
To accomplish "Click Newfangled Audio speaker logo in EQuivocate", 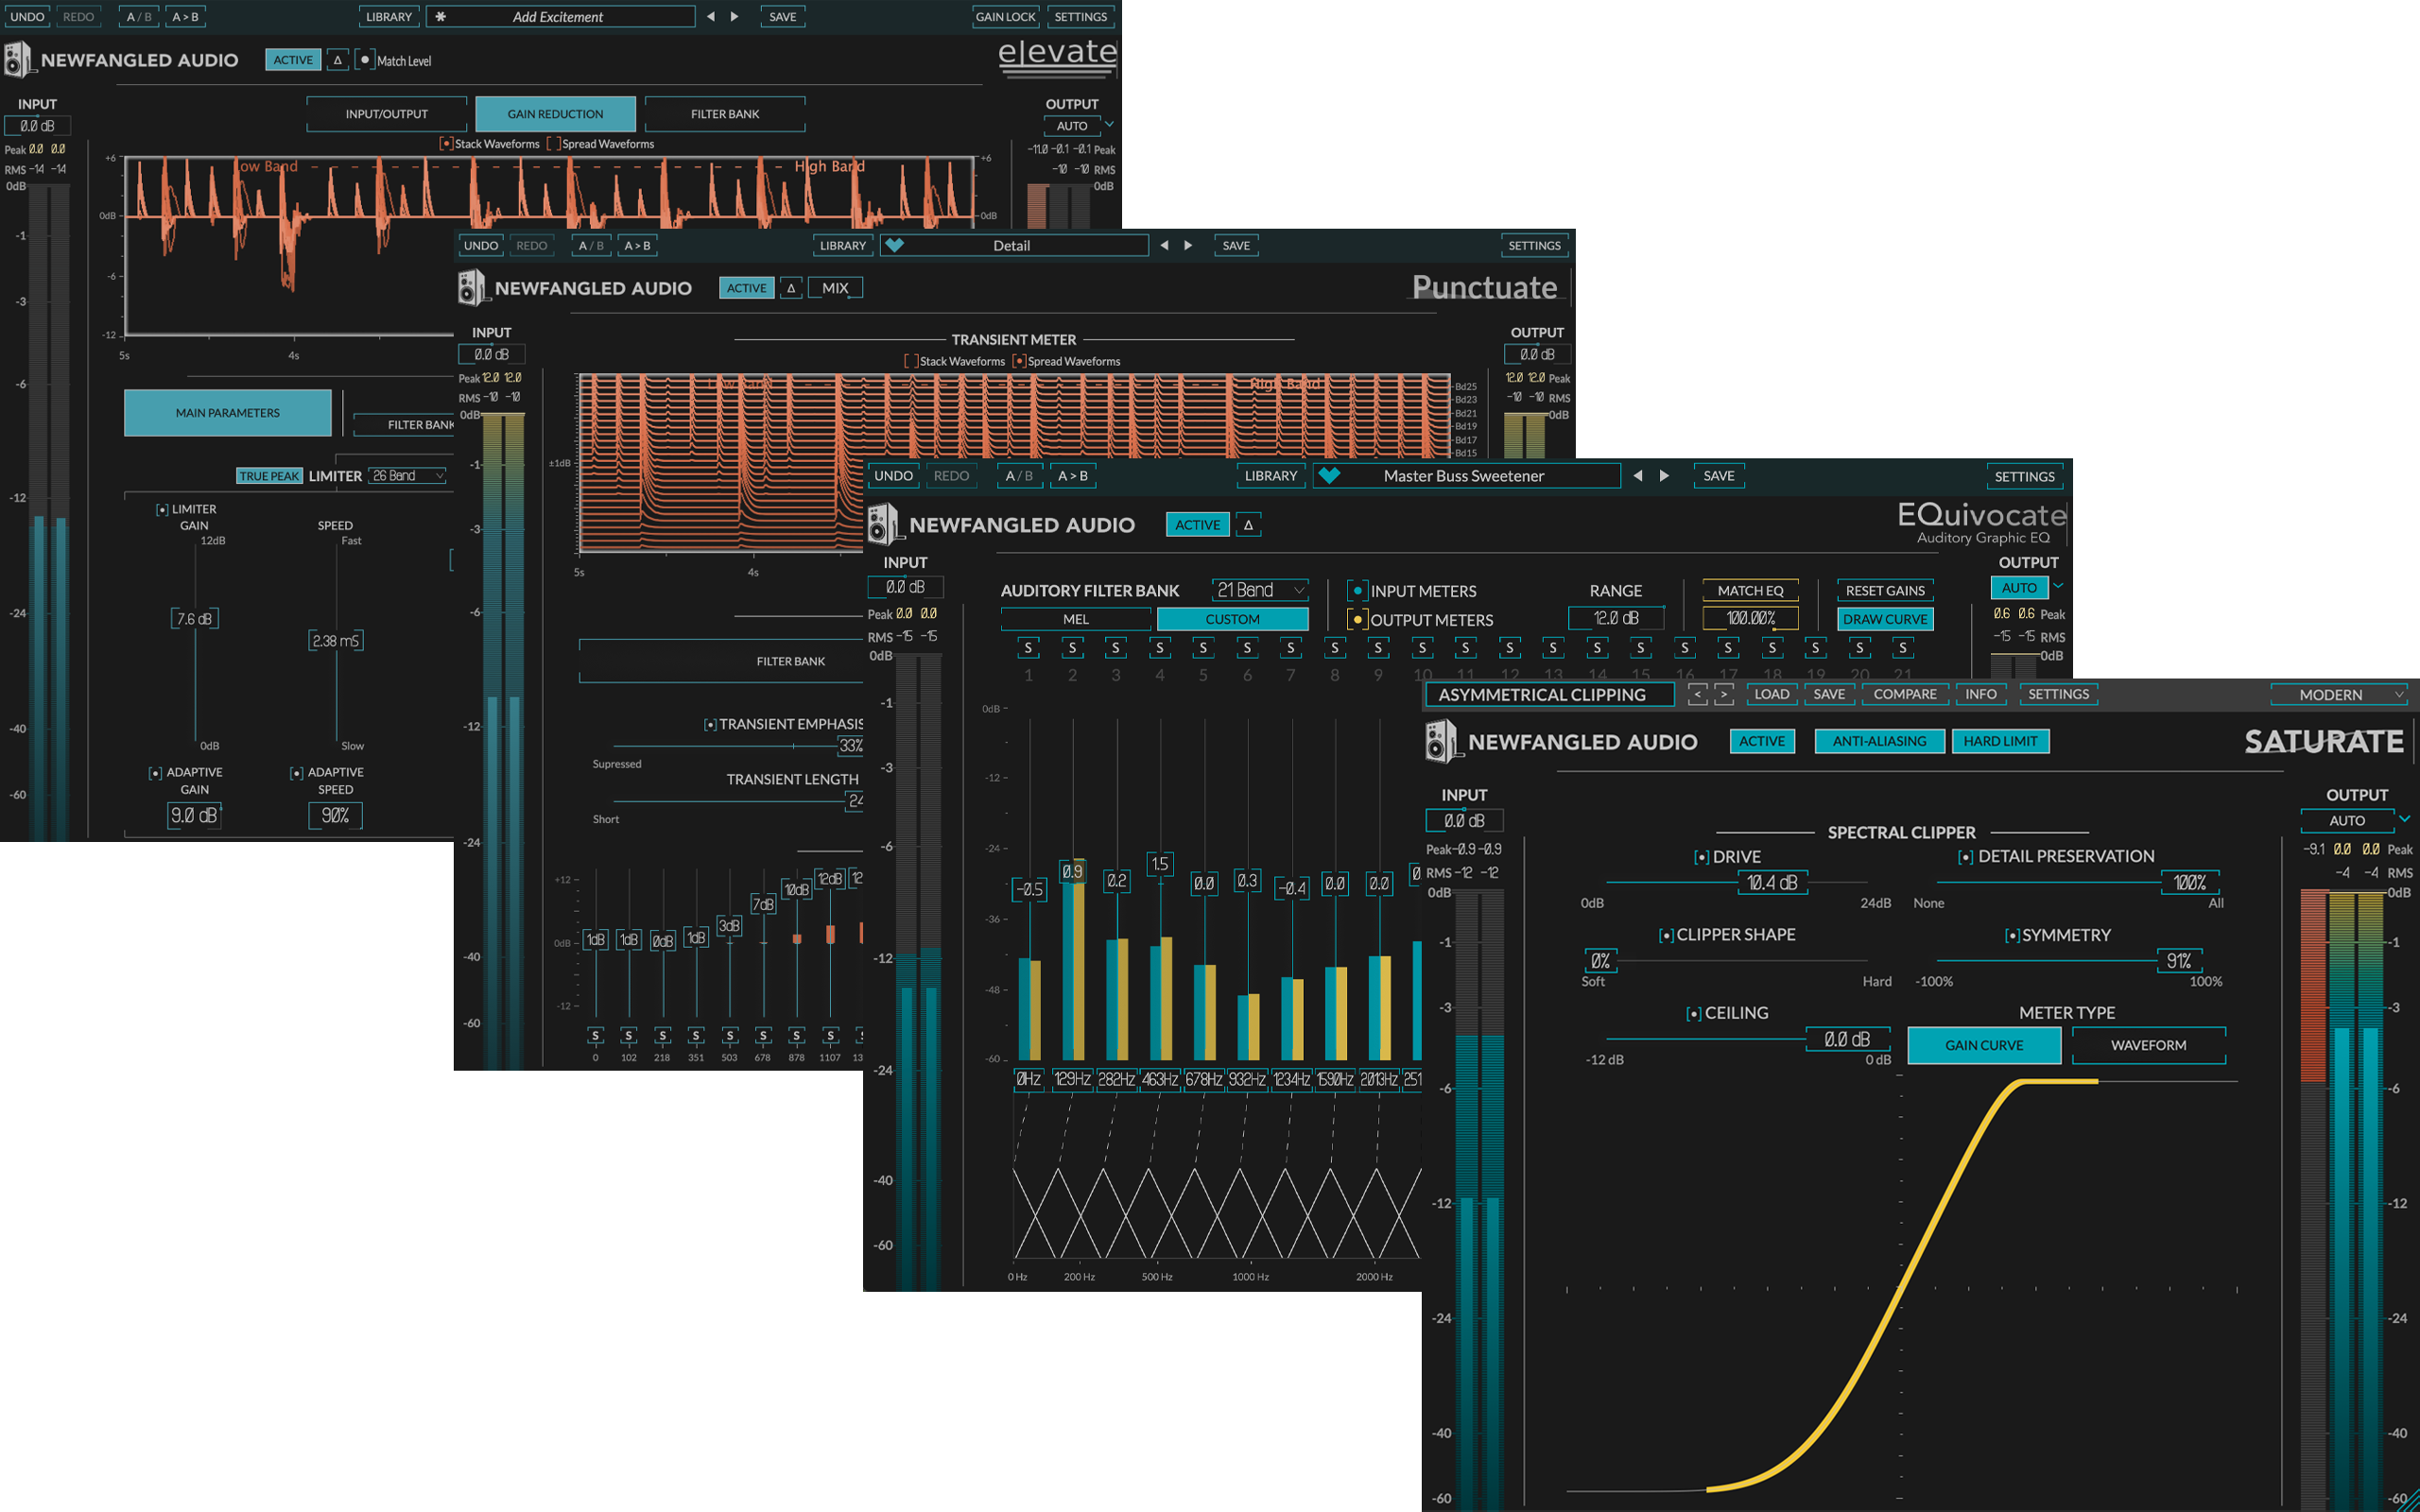I will pyautogui.click(x=884, y=525).
